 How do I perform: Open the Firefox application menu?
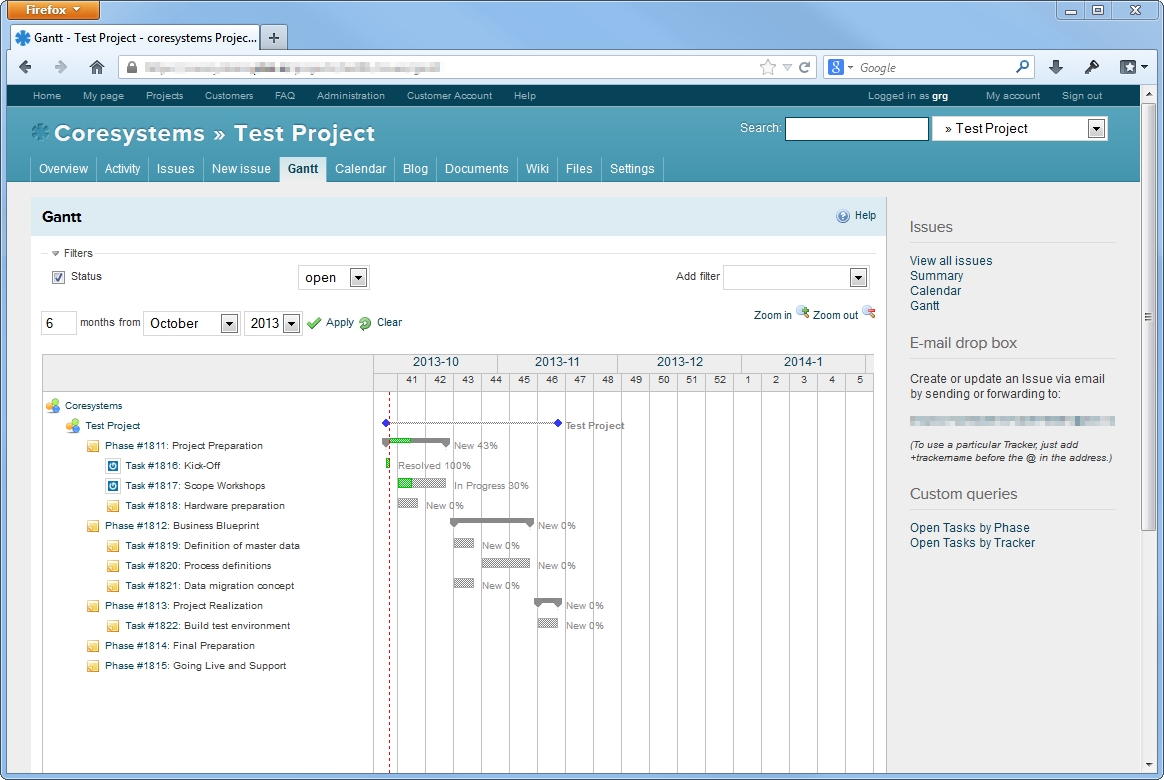[x=53, y=10]
